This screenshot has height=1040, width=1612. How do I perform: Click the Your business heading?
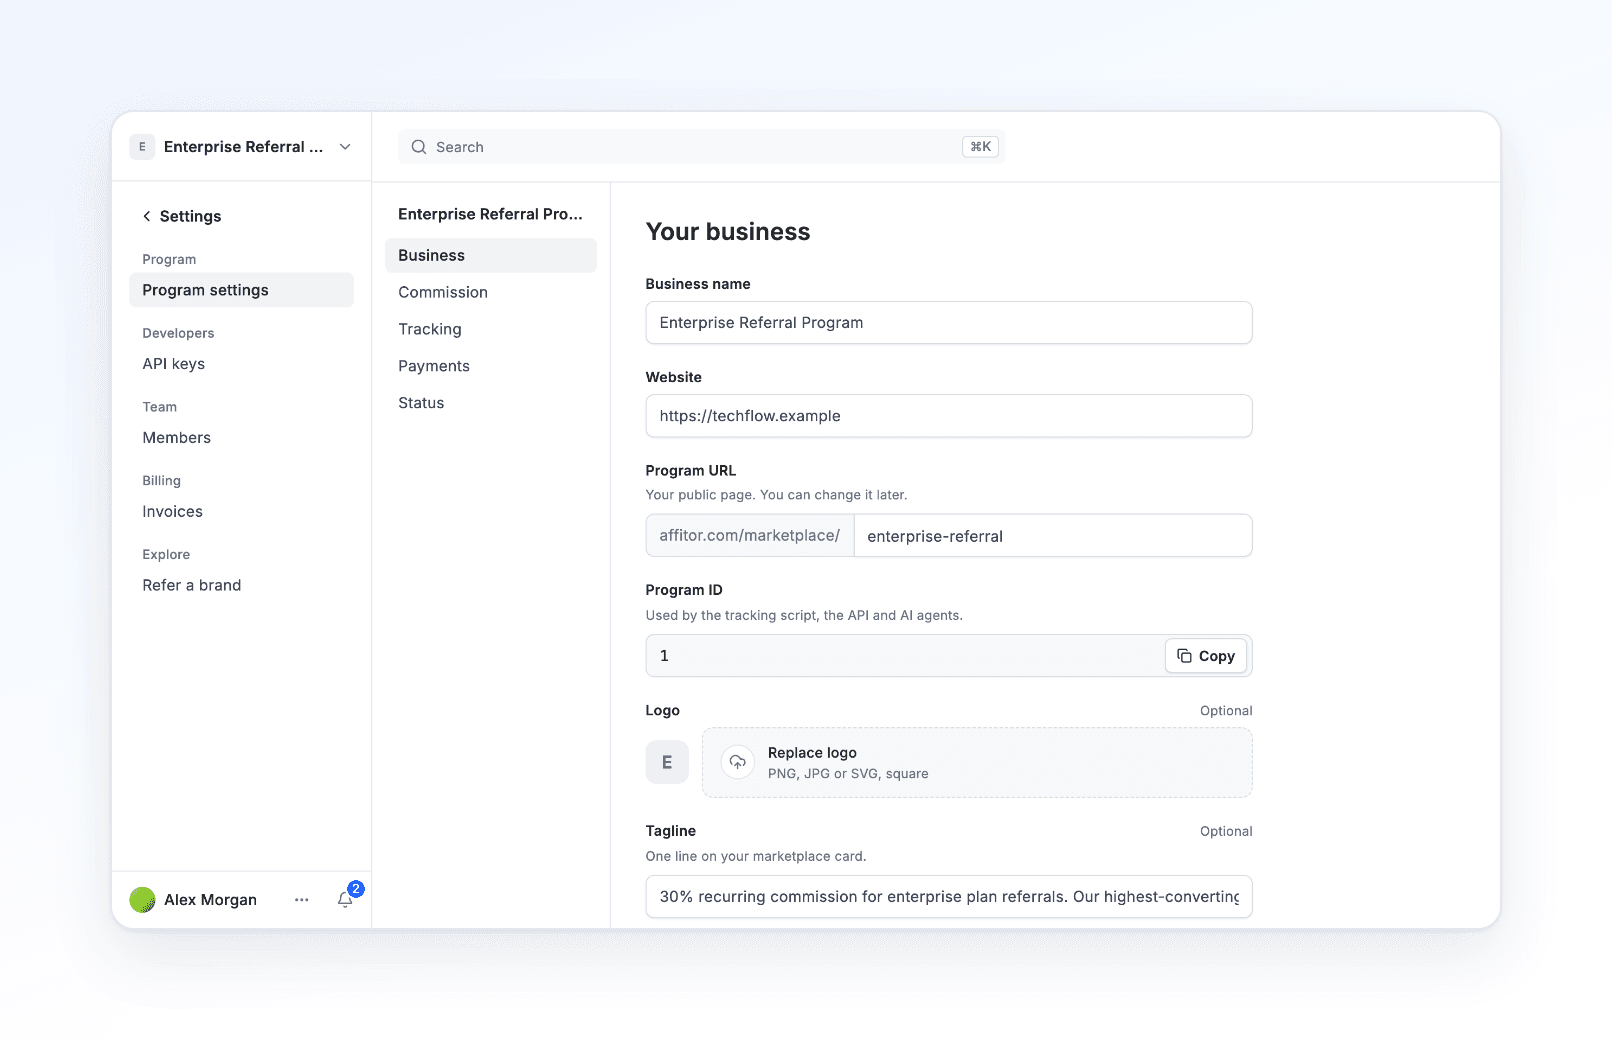point(728,232)
